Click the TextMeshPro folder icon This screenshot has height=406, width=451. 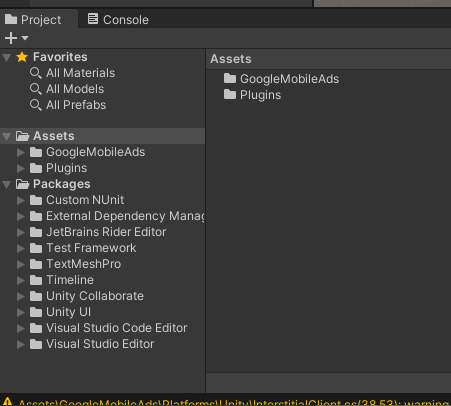36,264
